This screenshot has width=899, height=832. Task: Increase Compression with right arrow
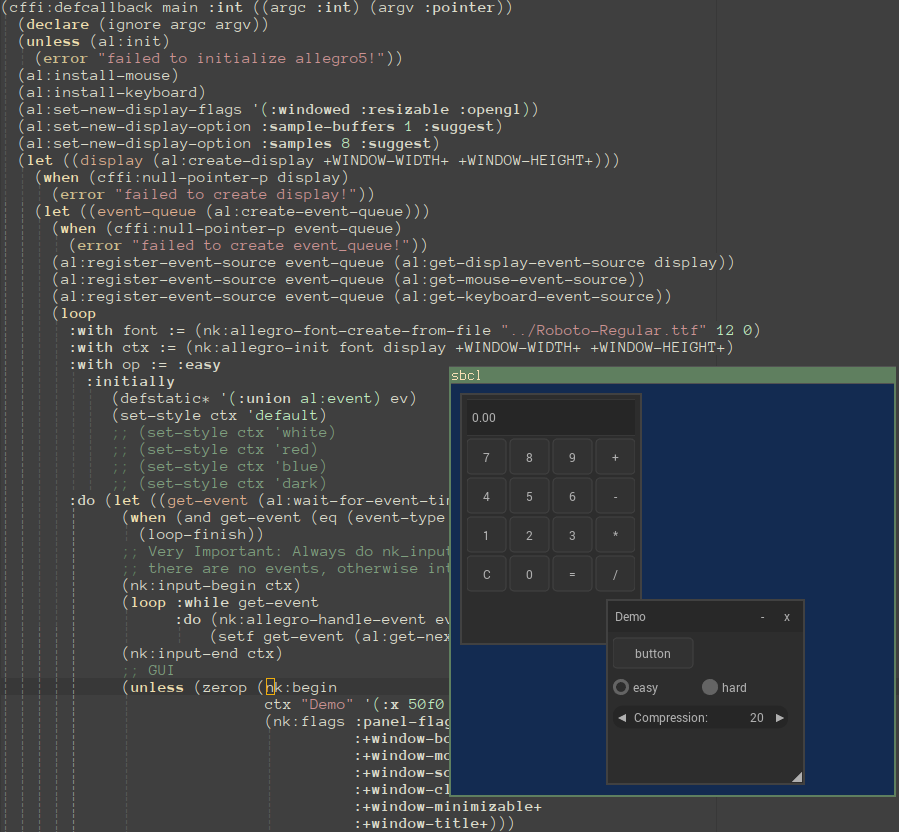780,718
